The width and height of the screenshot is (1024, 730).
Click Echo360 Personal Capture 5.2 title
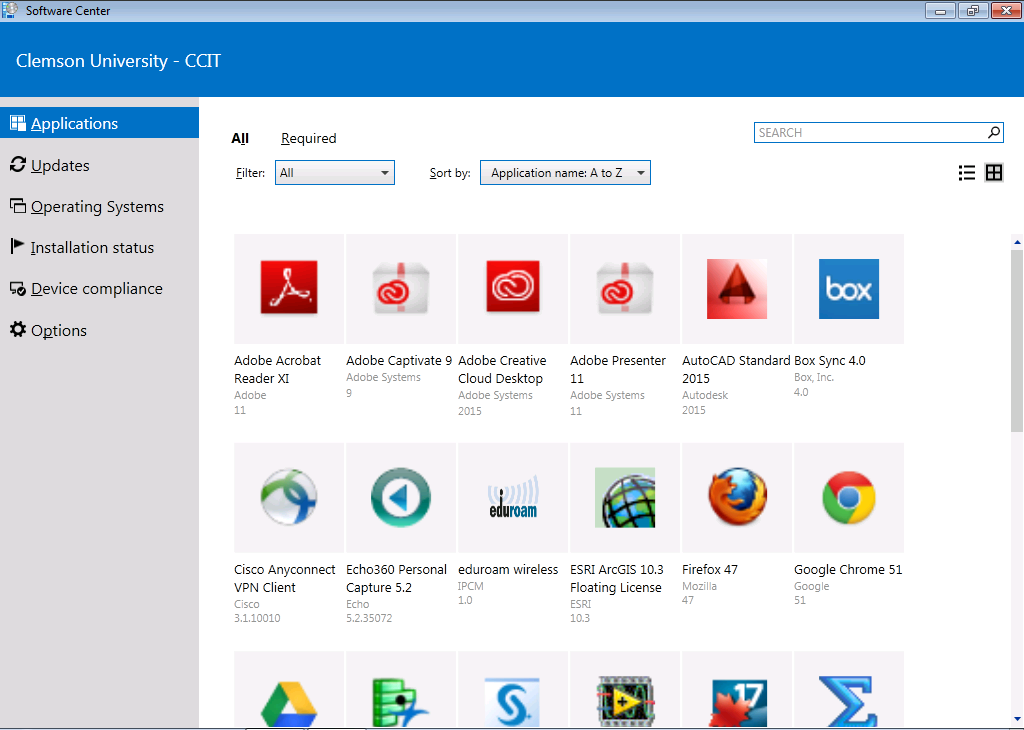pyautogui.click(x=396, y=579)
